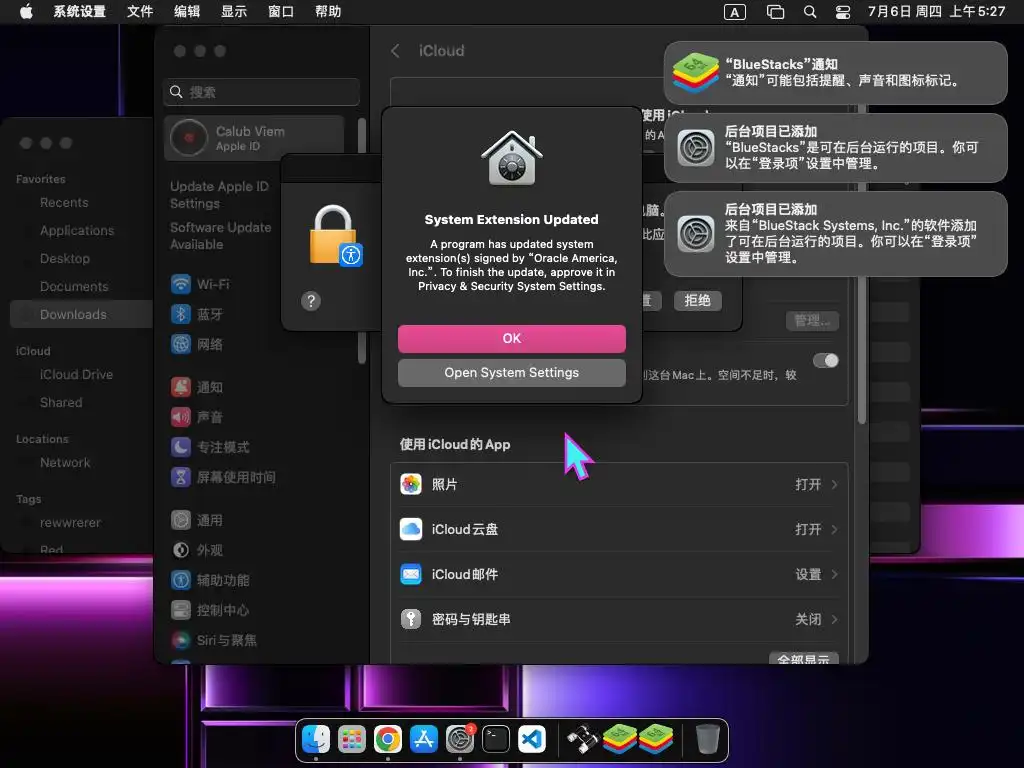Image resolution: width=1024 pixels, height=768 pixels.
Task: Open the 窗口 menu
Action: (281, 12)
